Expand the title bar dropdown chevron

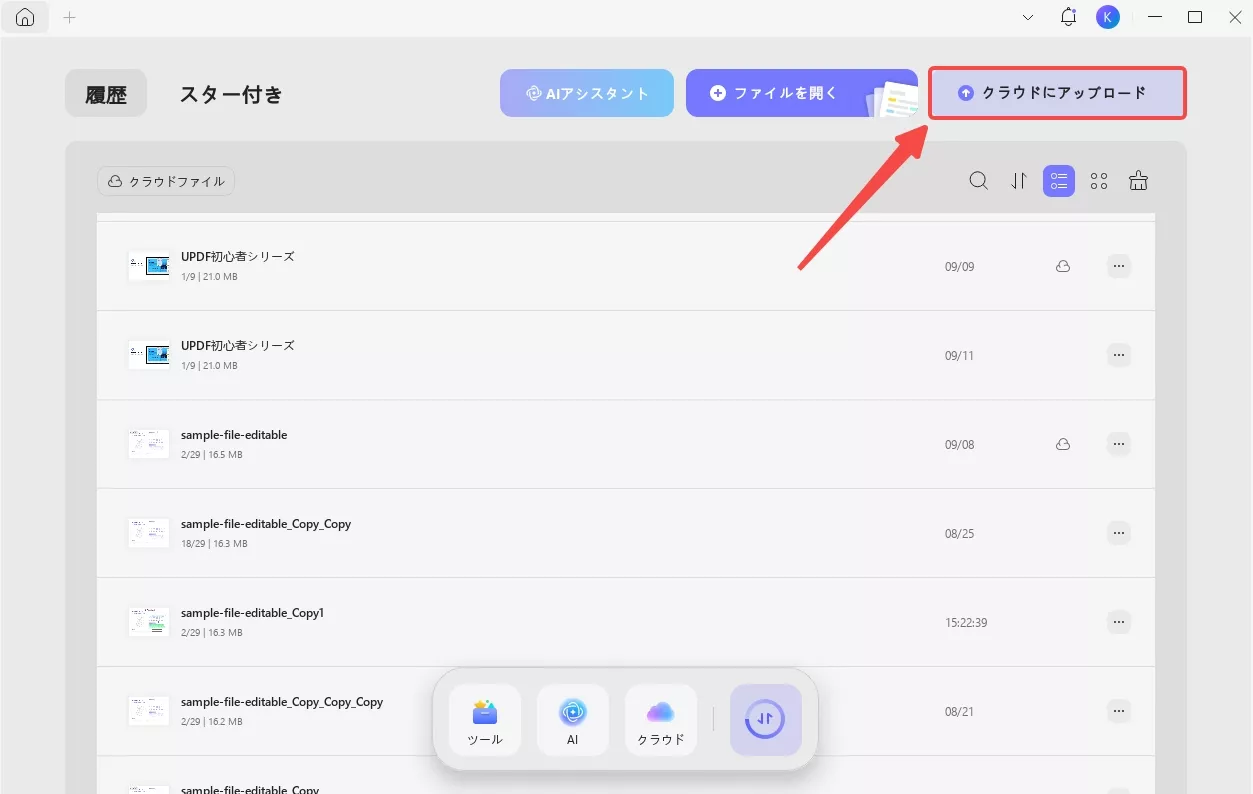(x=1028, y=17)
